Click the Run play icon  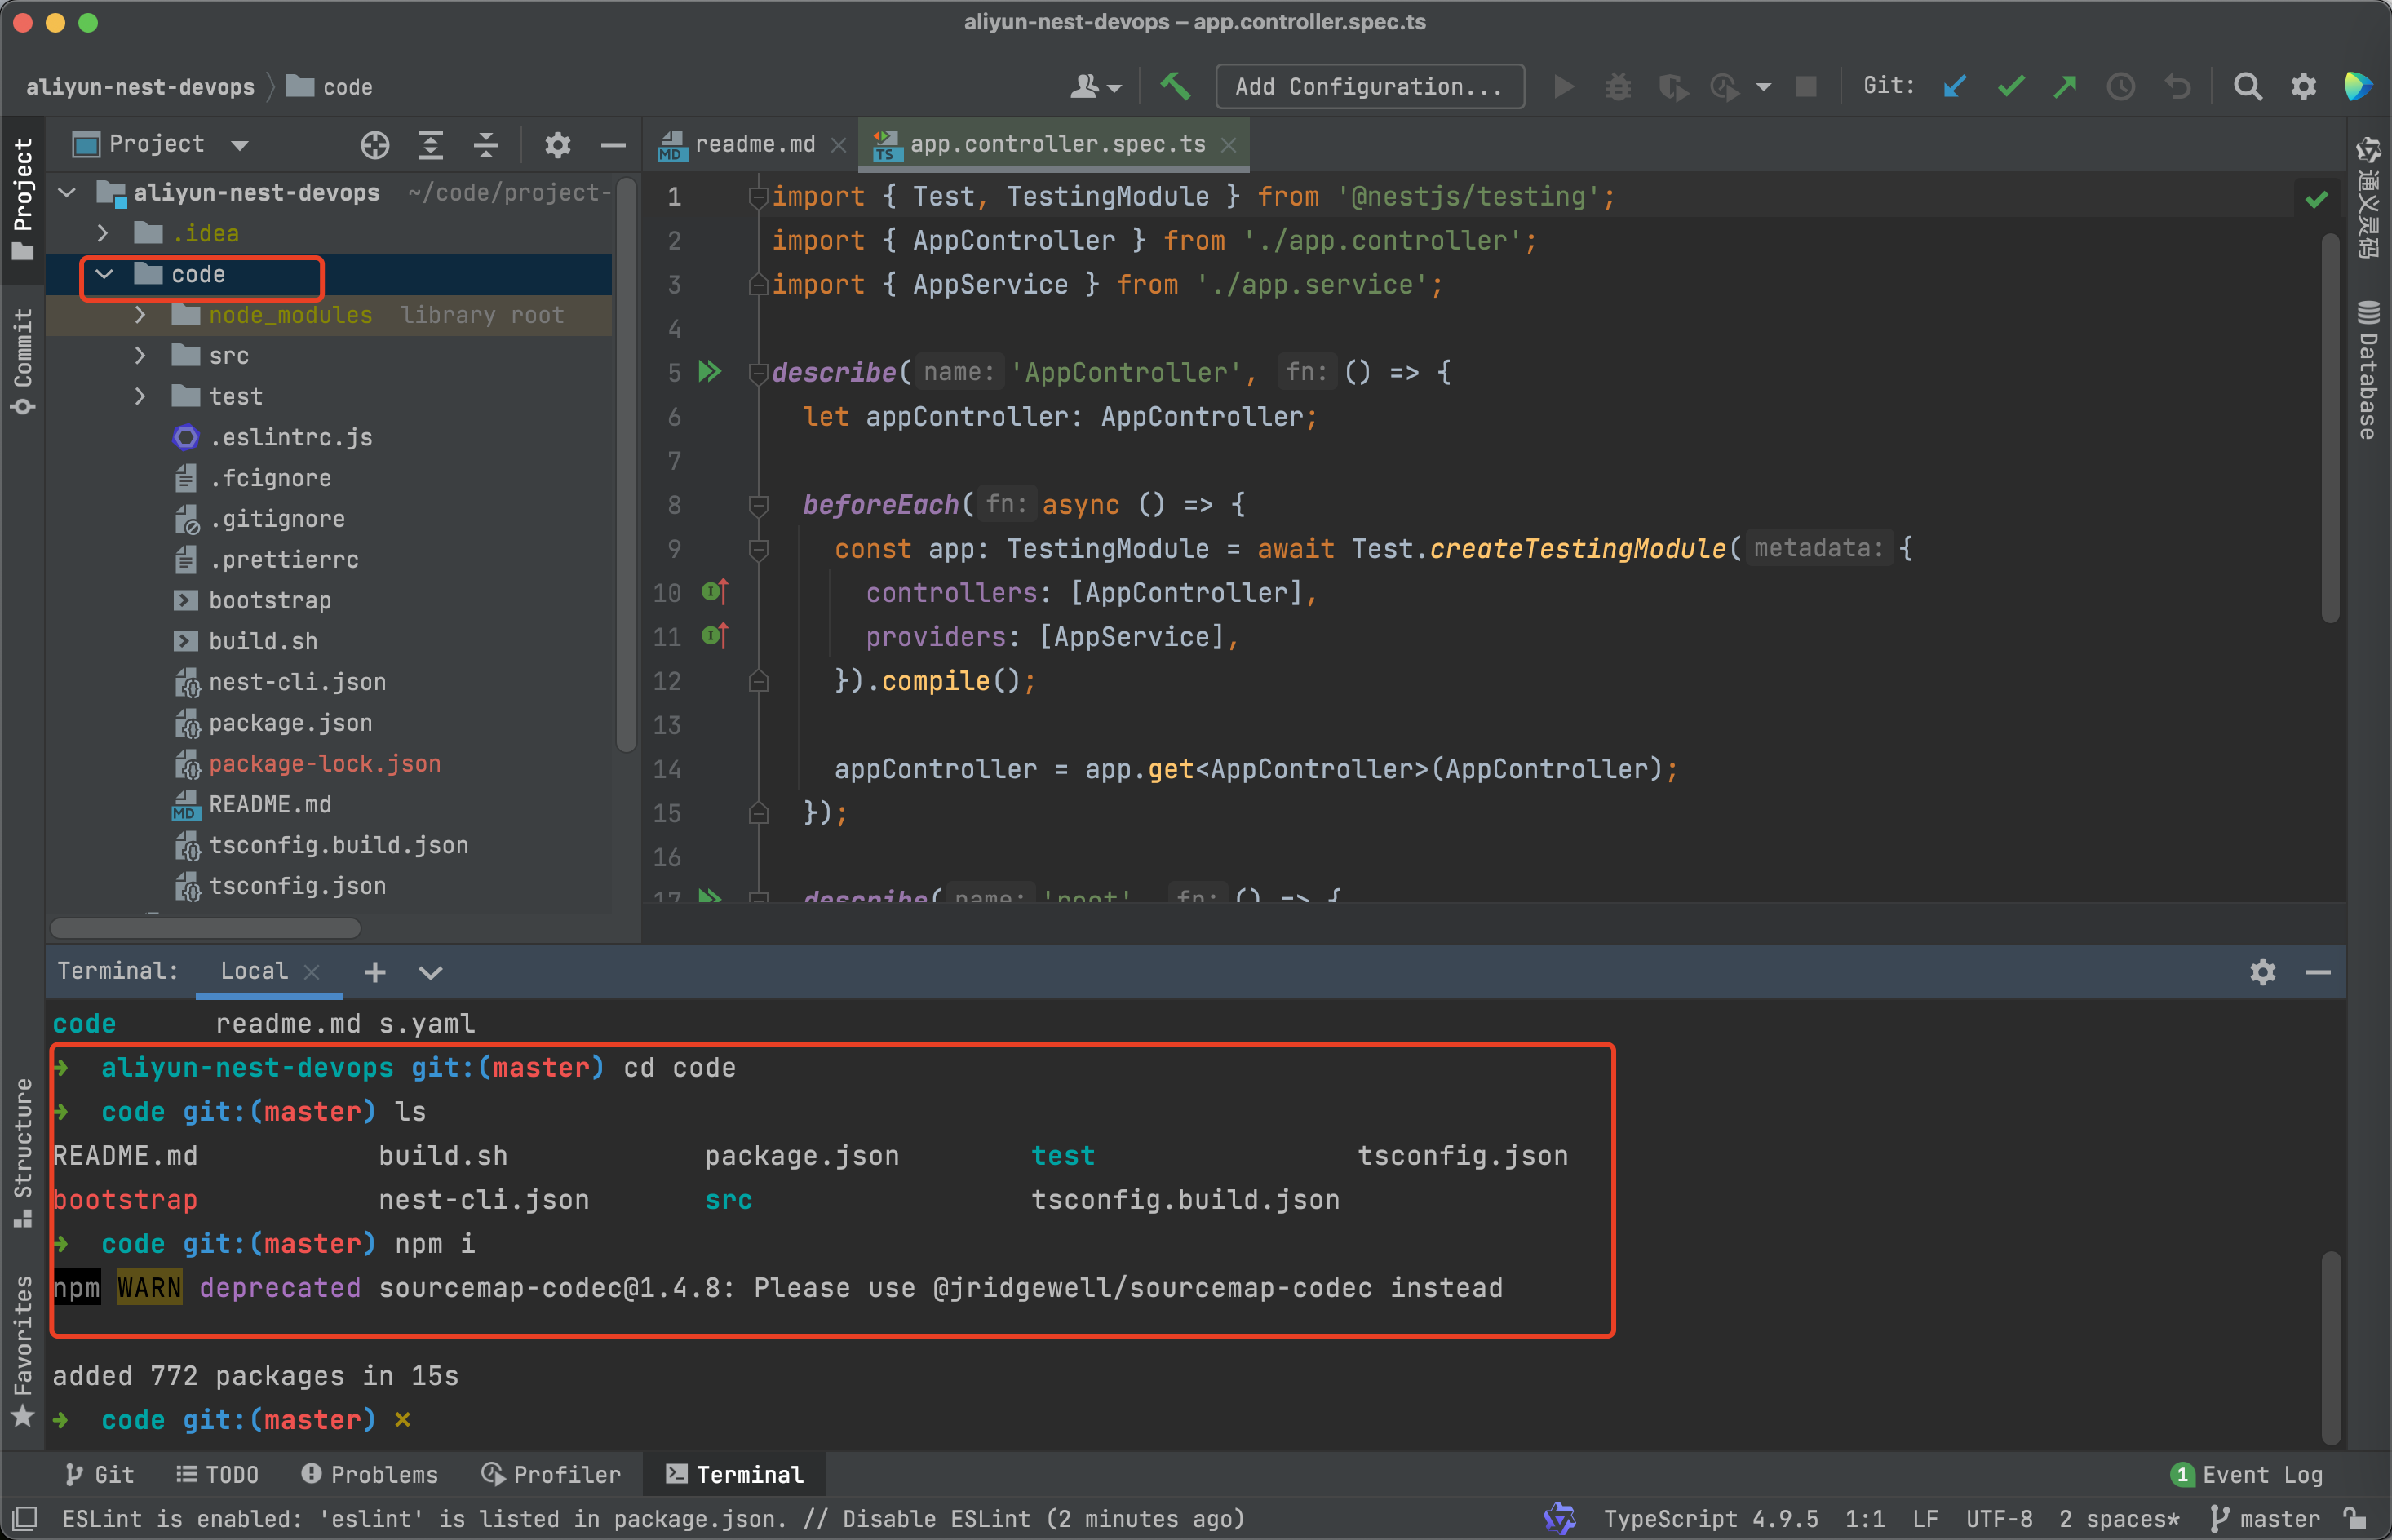(1564, 87)
